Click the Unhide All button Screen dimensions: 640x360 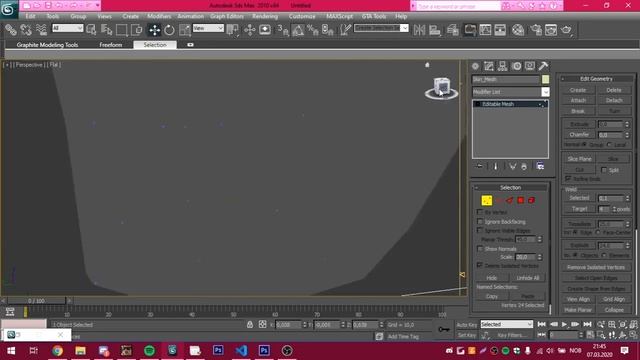point(528,278)
